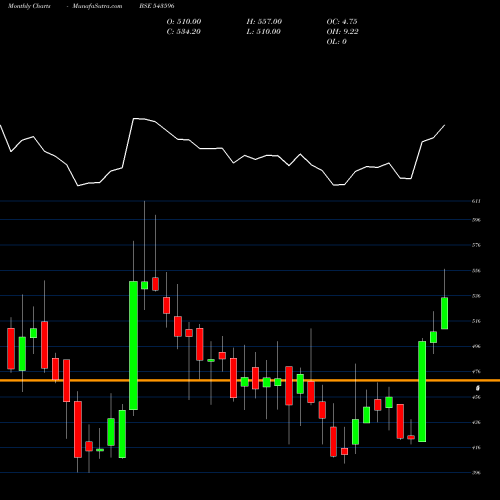The image size is (500, 500).
Task: Click the MunafaSutra.com label
Action: pos(97,6)
